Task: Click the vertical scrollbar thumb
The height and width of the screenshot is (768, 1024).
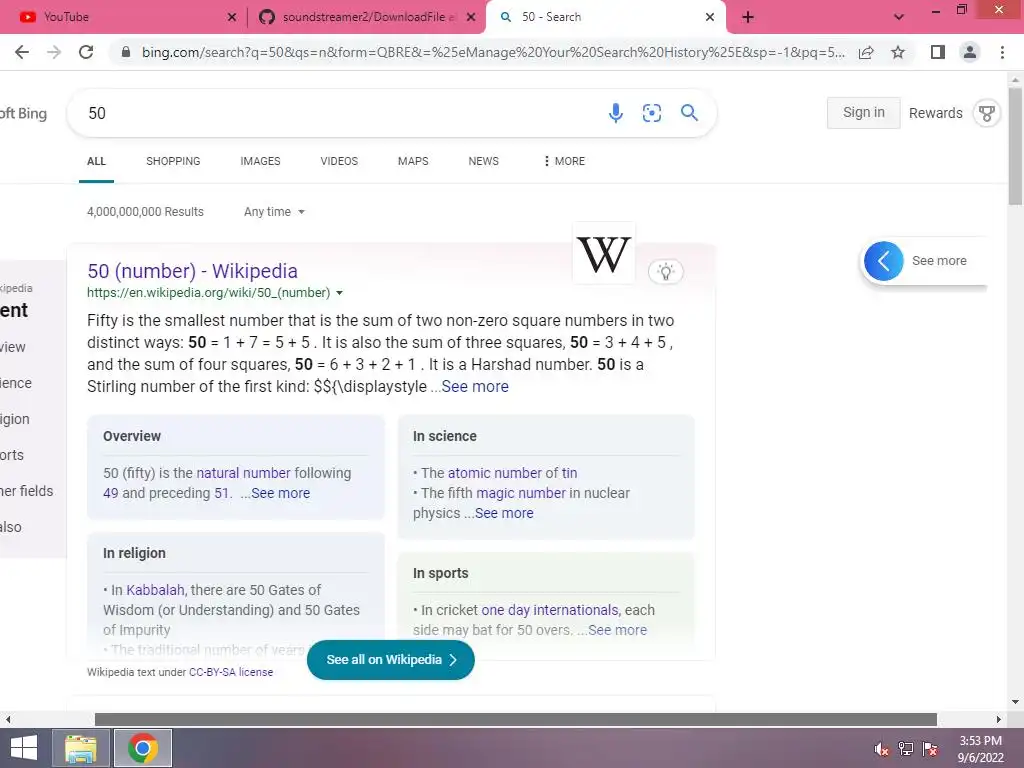Action: [x=1015, y=147]
